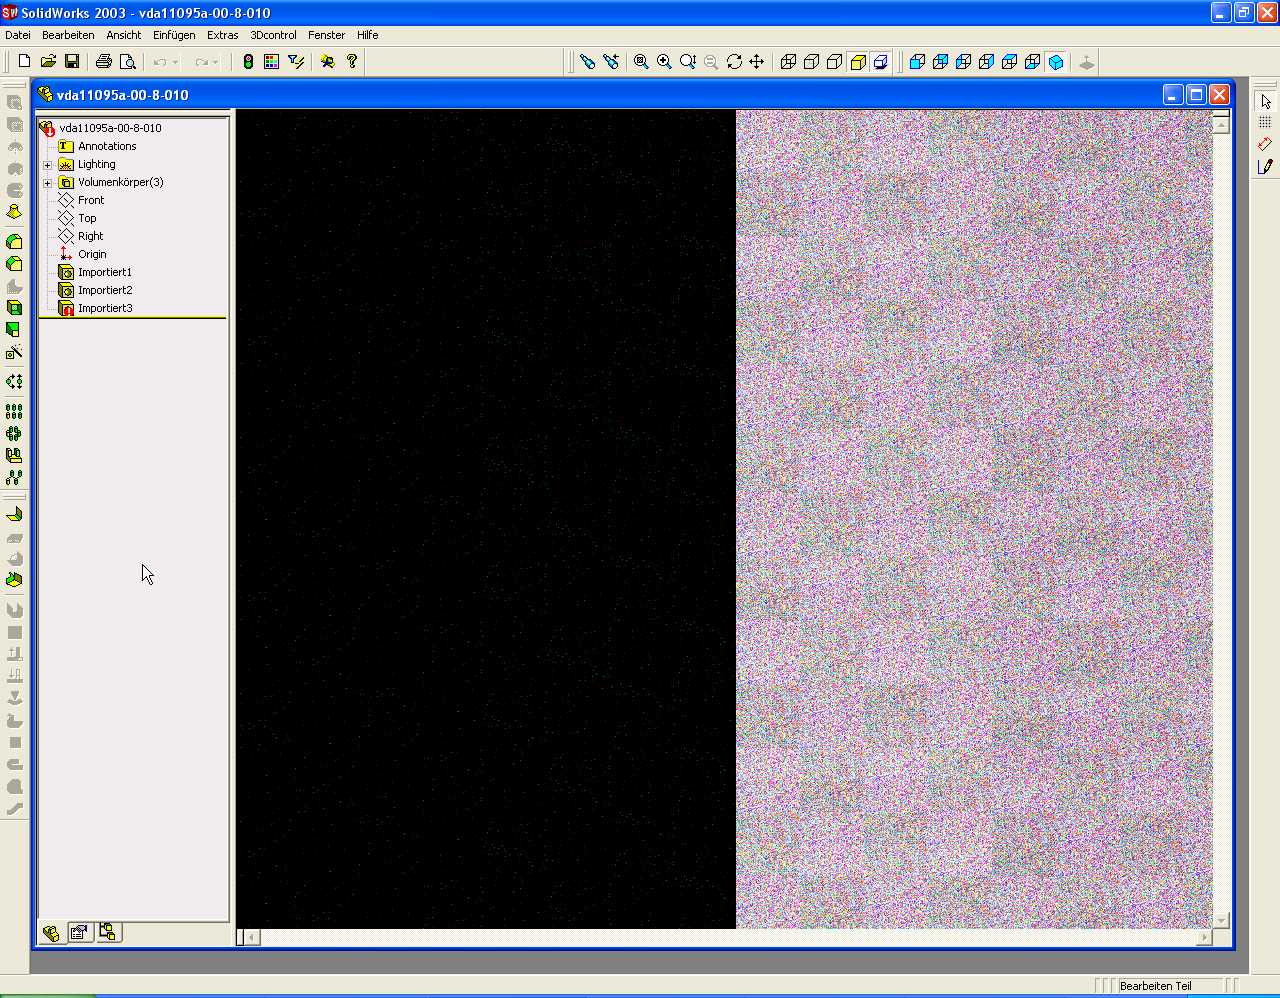The height and width of the screenshot is (998, 1280).
Task: Open the Fenster menu
Action: click(x=327, y=35)
